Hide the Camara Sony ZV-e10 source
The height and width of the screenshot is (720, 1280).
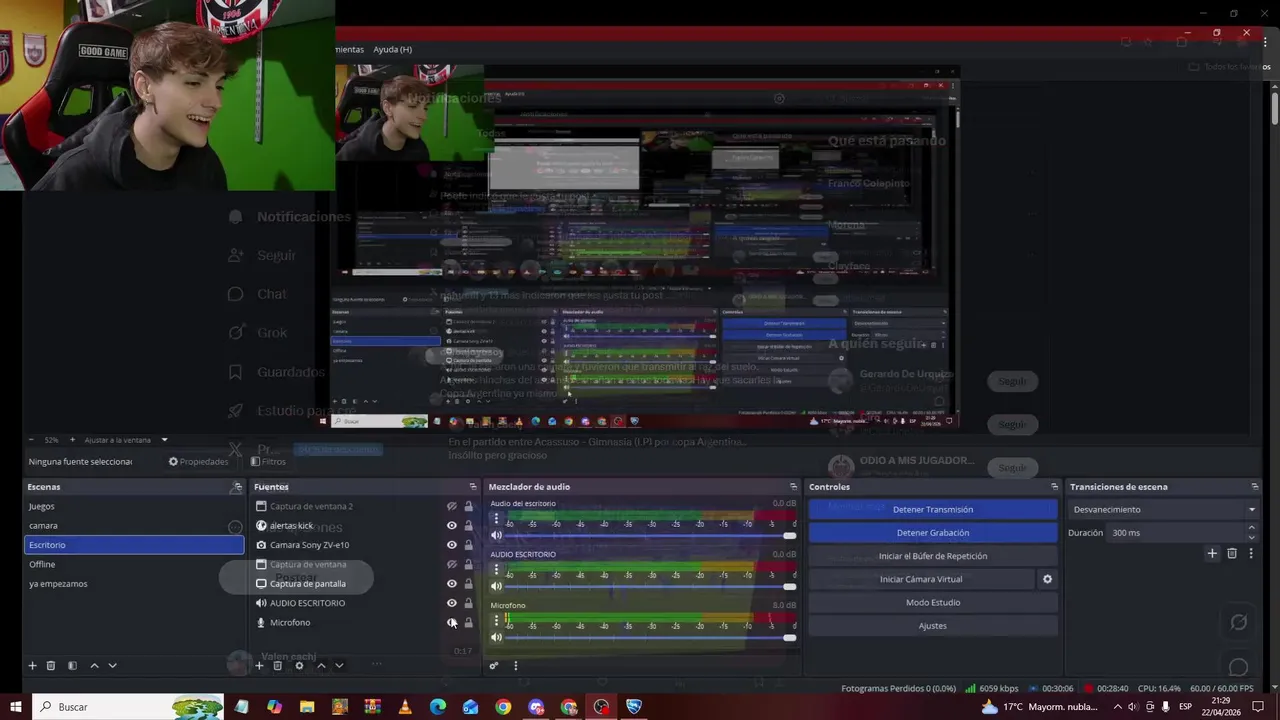pos(452,545)
